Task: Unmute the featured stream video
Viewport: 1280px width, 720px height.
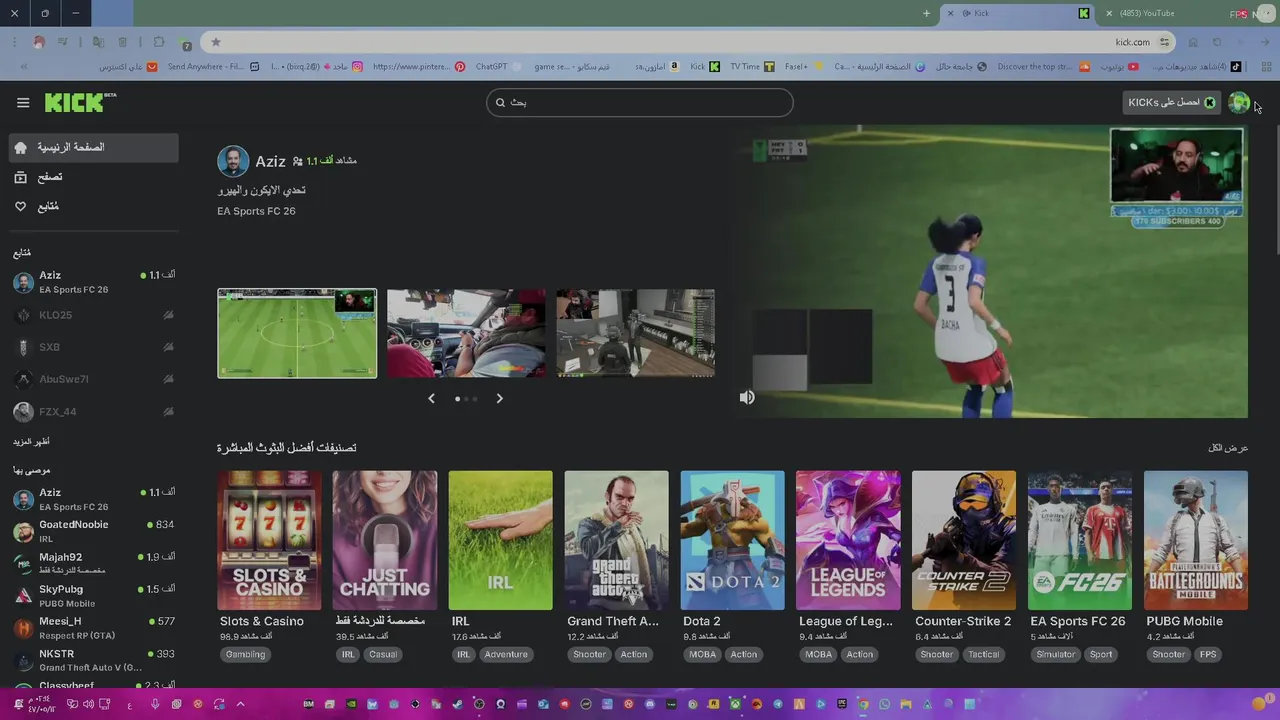Action: (x=747, y=397)
